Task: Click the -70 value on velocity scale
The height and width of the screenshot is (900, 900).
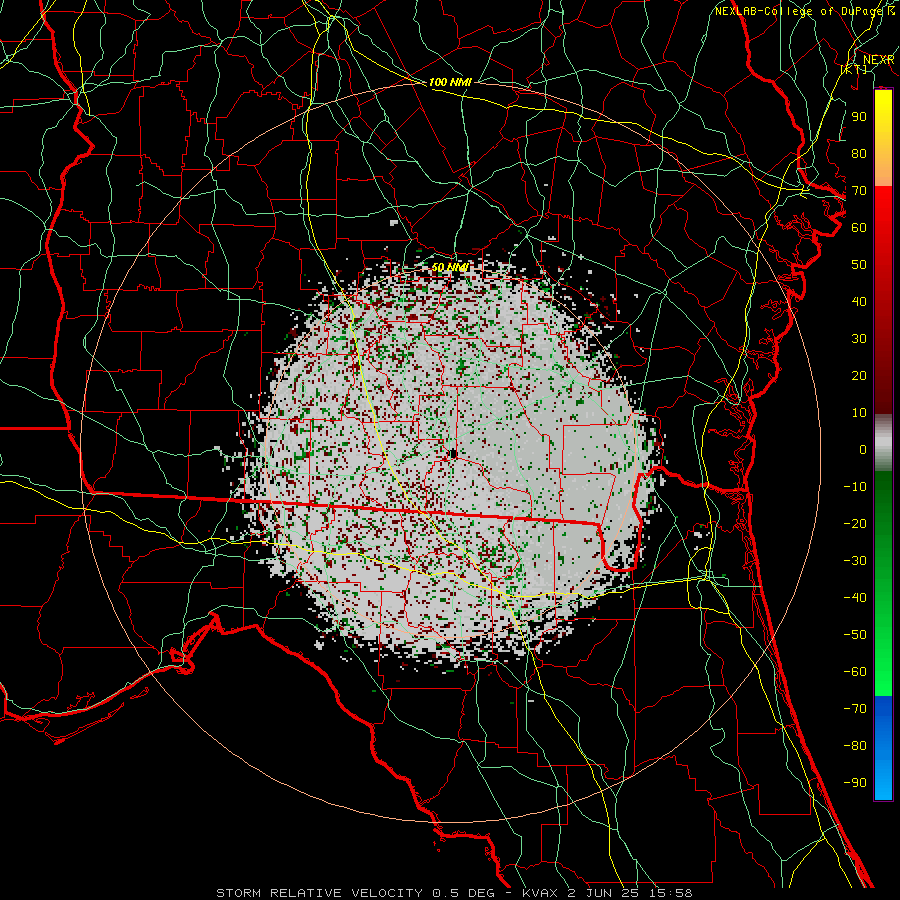Action: [x=855, y=709]
